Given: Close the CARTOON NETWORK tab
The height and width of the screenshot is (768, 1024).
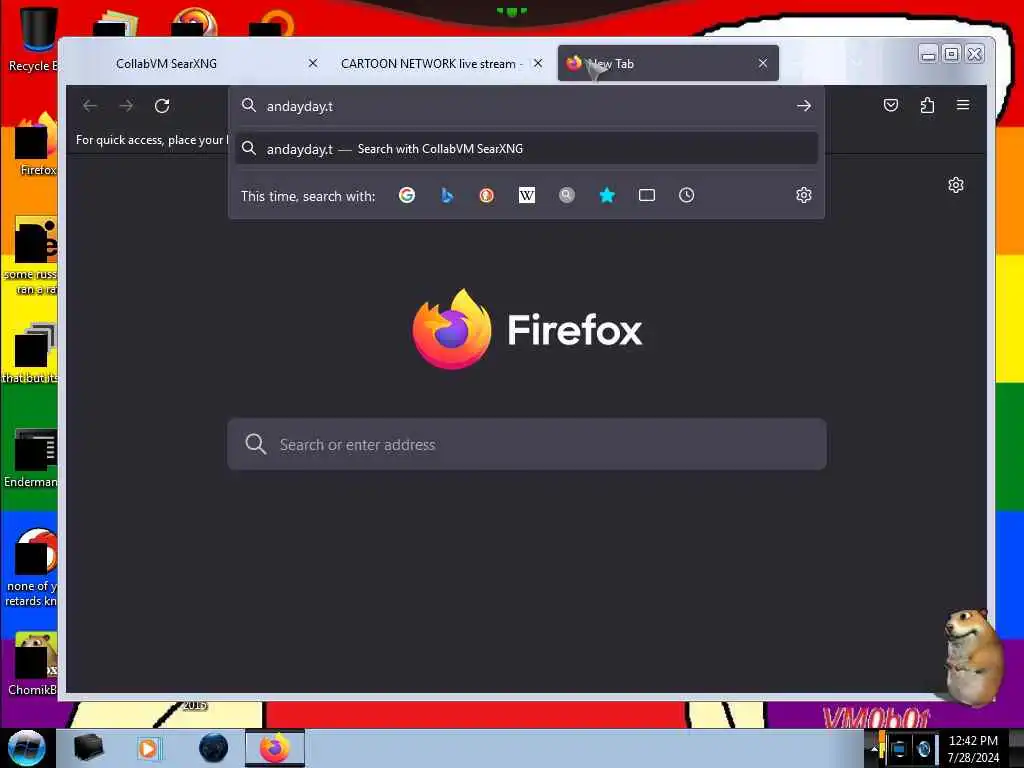Looking at the screenshot, I should [x=538, y=63].
